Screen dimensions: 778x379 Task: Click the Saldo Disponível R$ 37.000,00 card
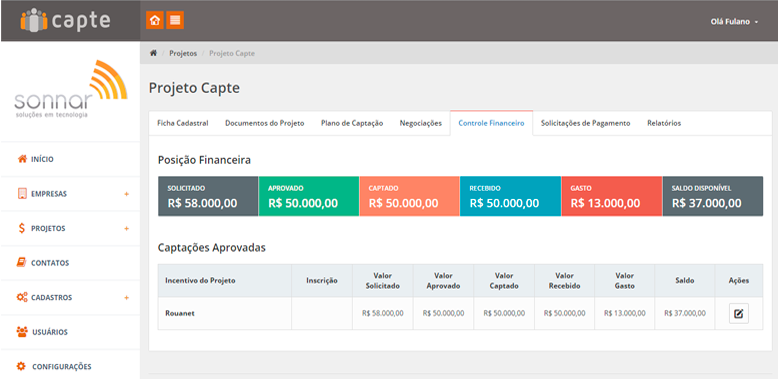713,196
